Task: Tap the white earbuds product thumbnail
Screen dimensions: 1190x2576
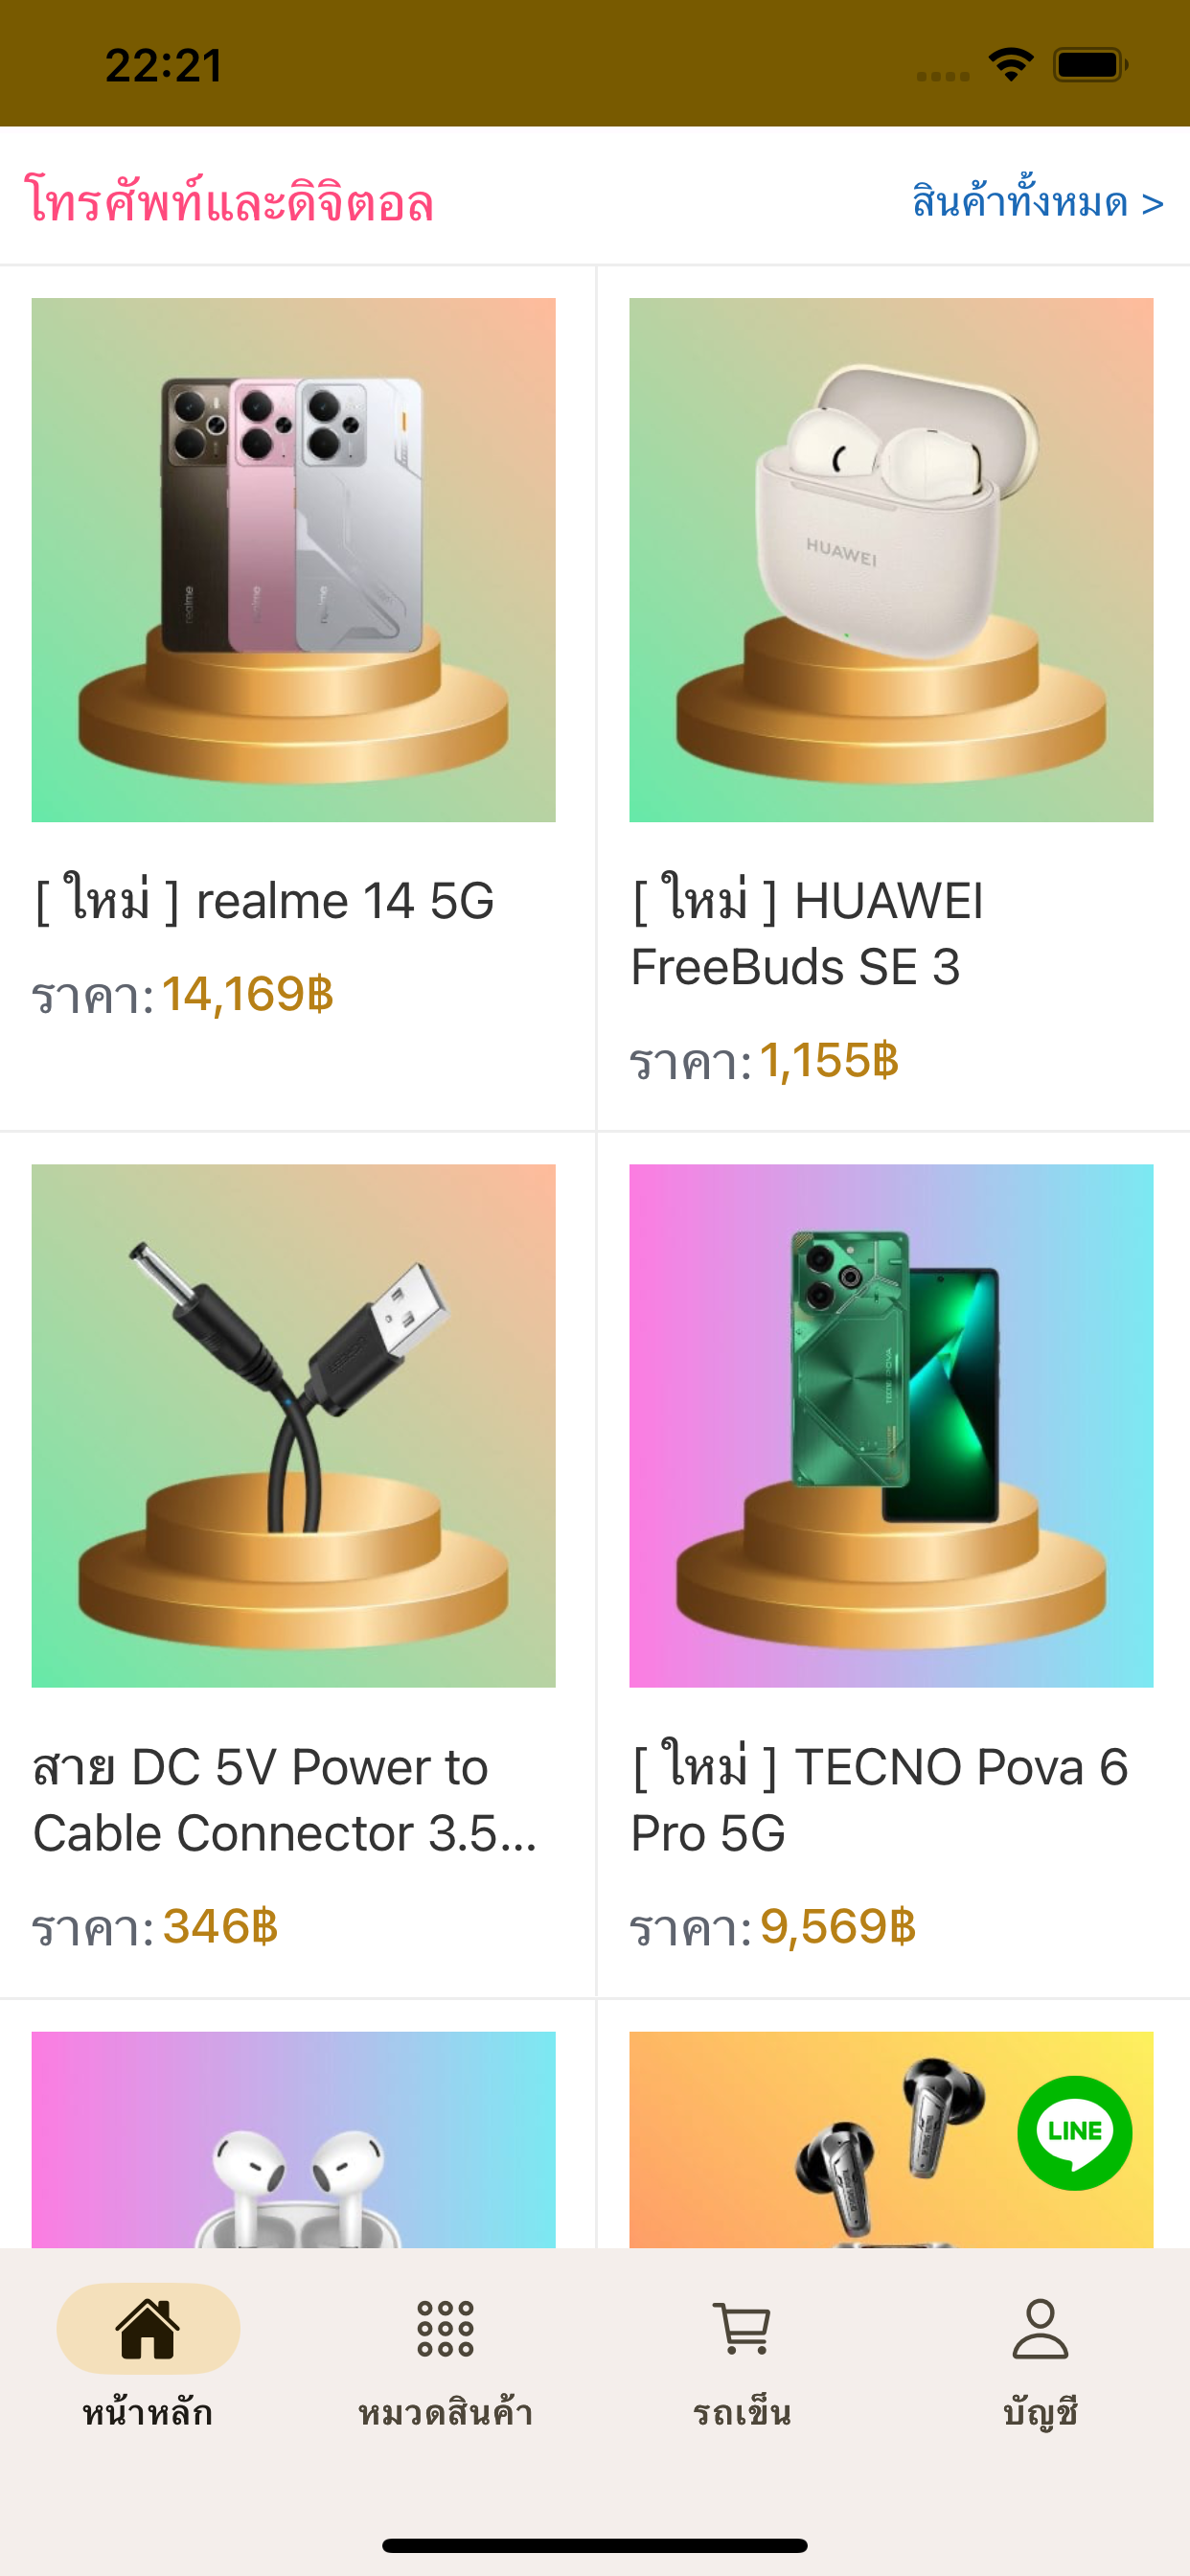Action: [293, 2140]
